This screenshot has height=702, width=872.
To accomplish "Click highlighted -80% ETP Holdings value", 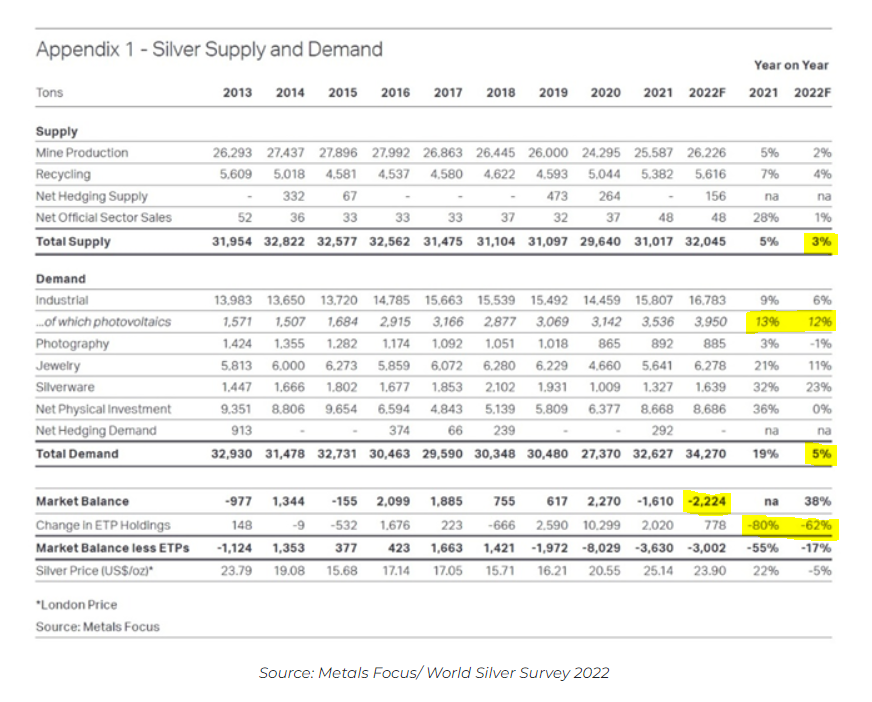I will tap(763, 525).
